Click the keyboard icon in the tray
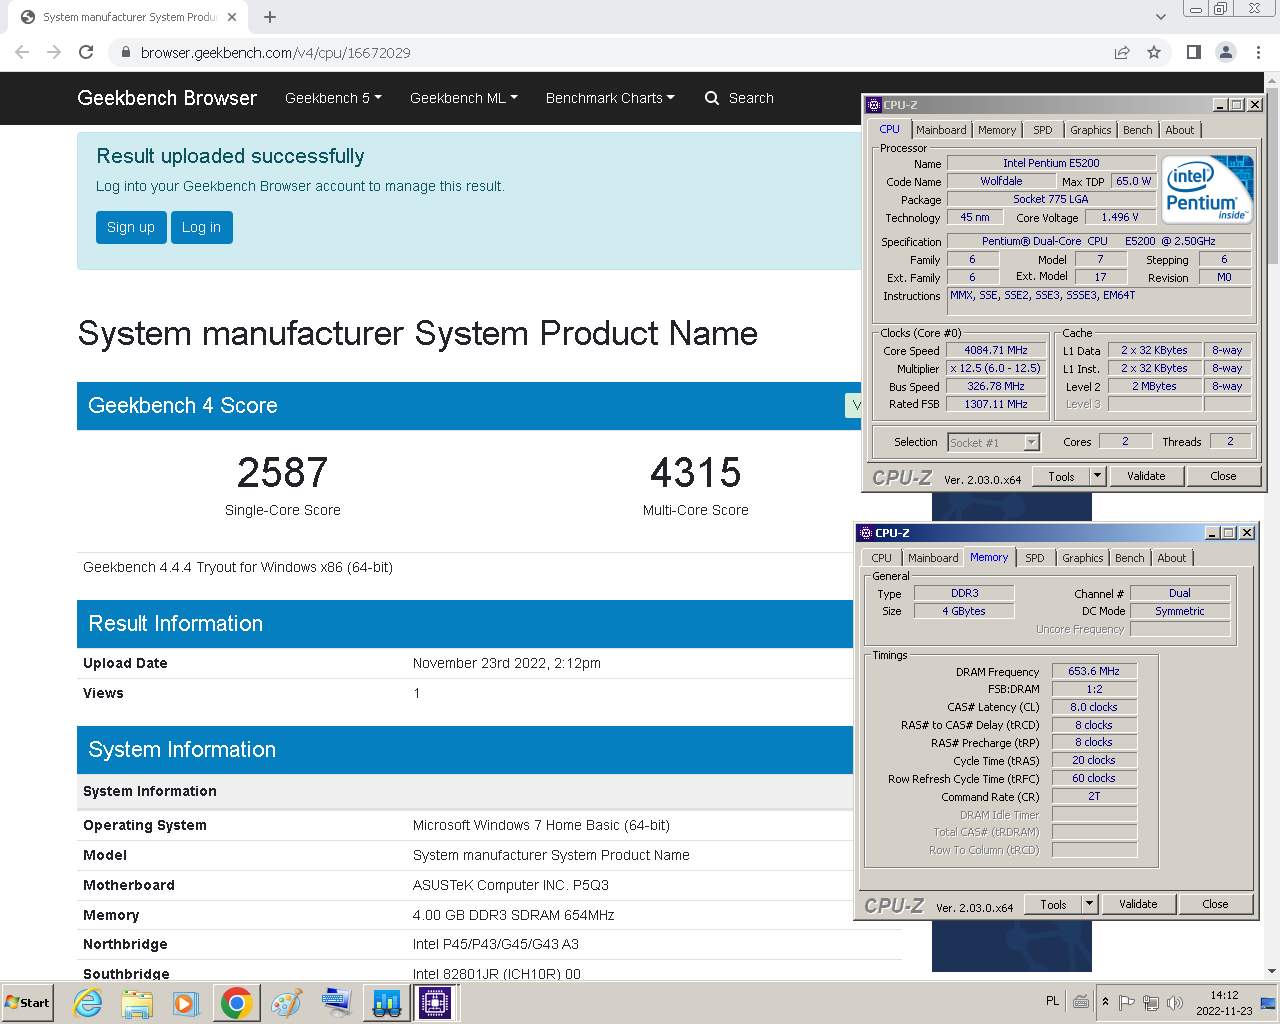The image size is (1280, 1024). click(1081, 1001)
